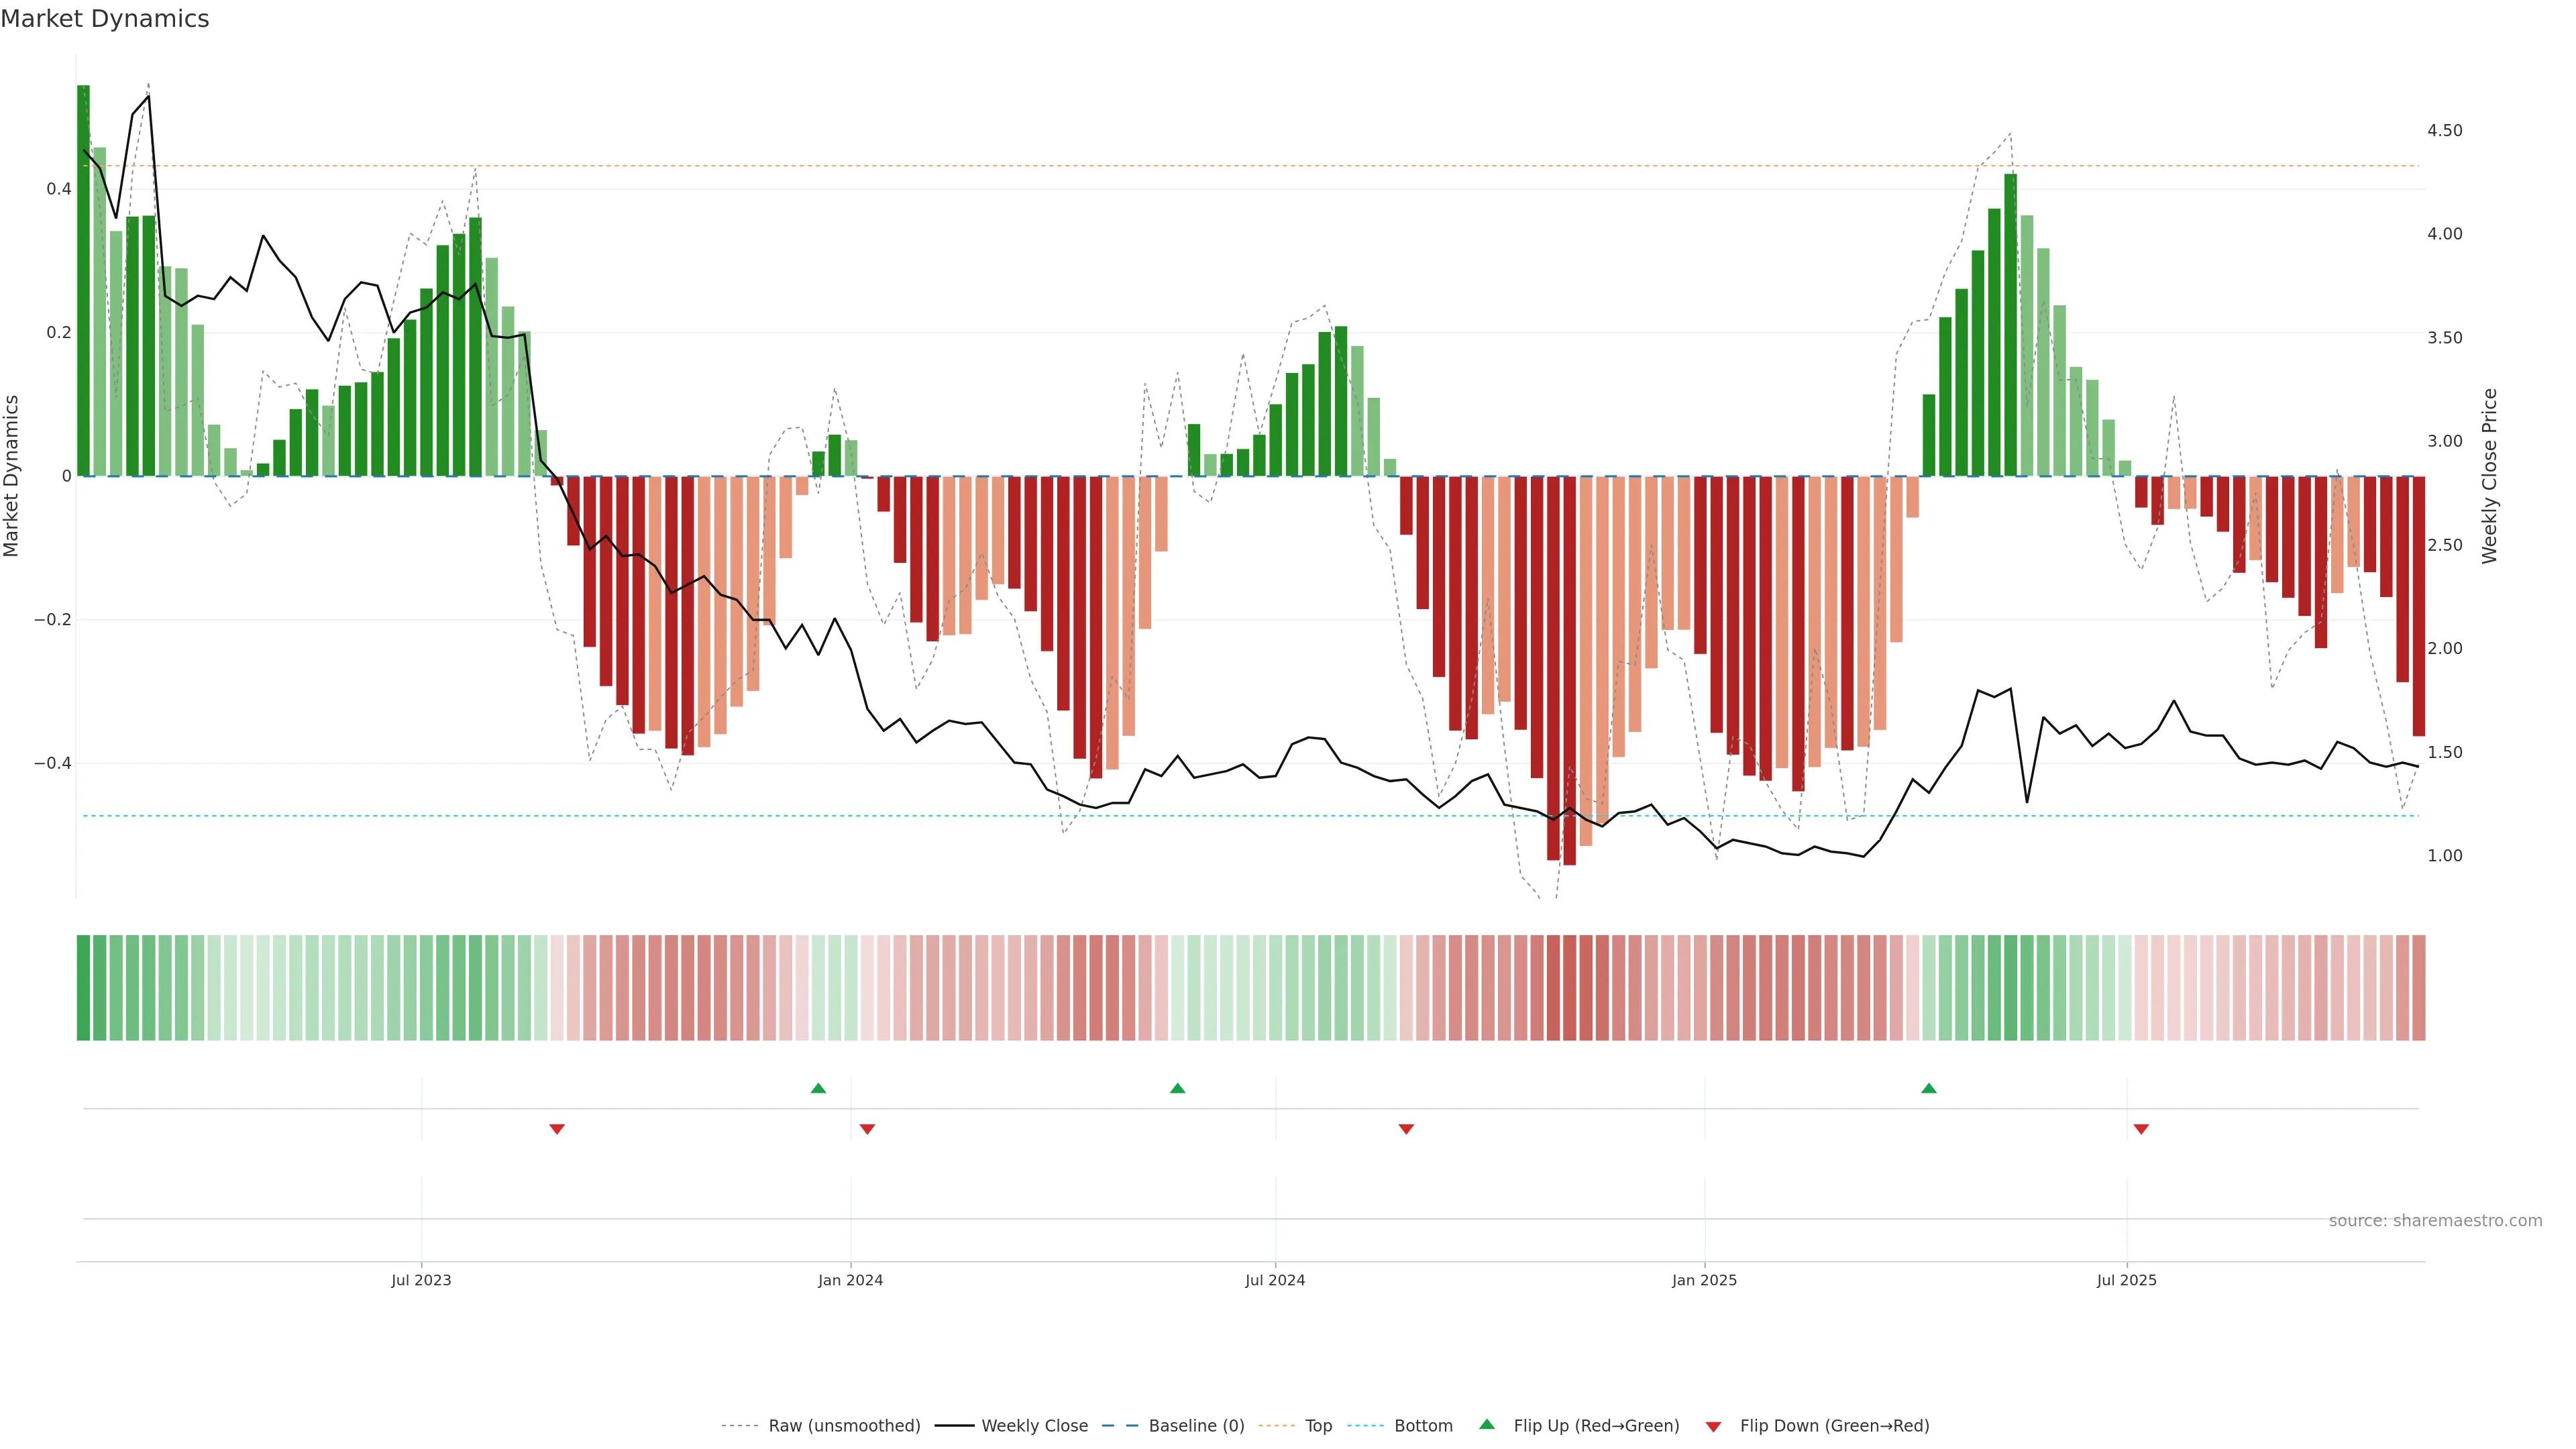Toggle the Top legend entry
Screen dimensions: 2576x1449
(x=1318, y=1426)
